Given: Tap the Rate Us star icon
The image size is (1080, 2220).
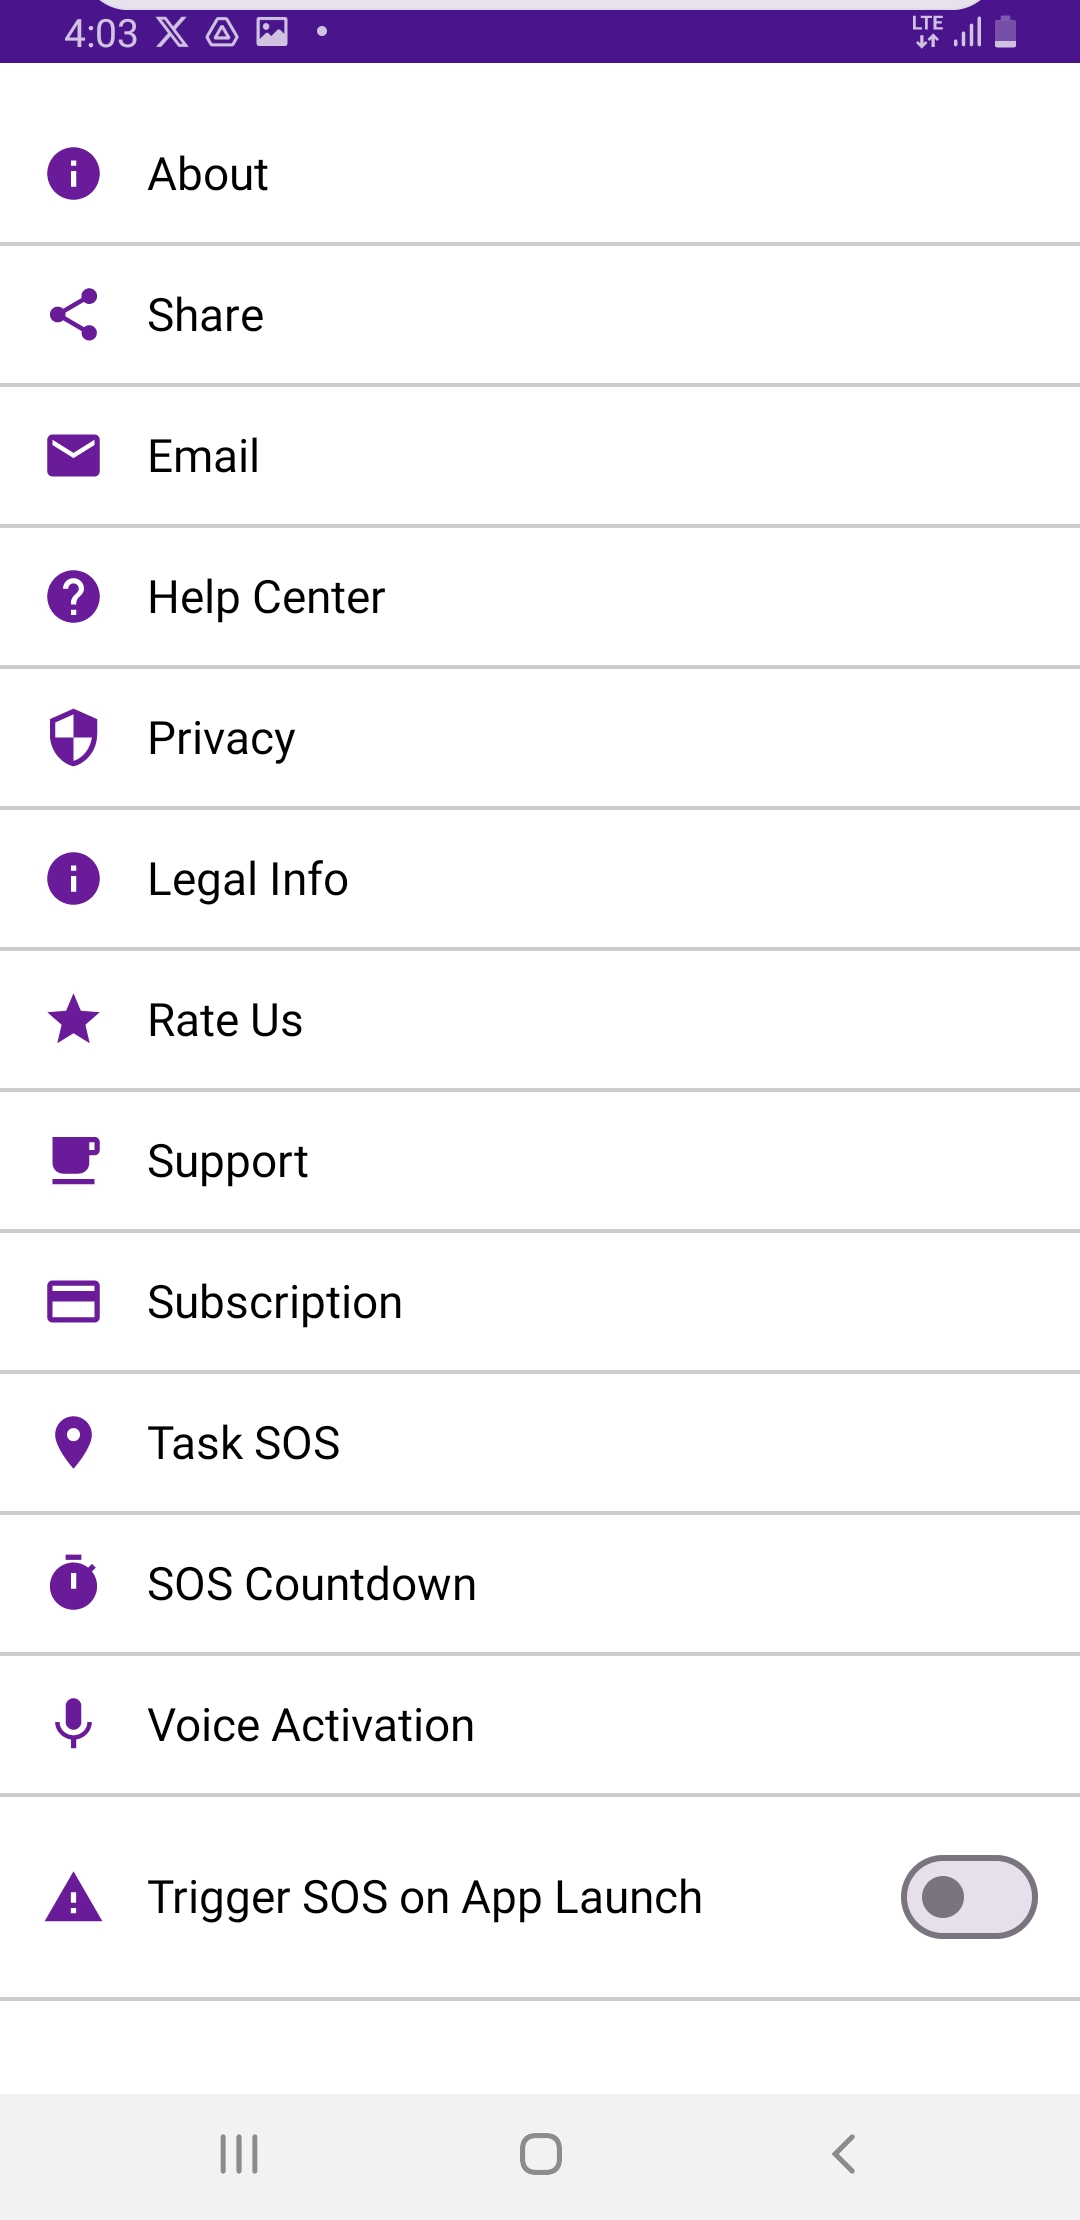Looking at the screenshot, I should pyautogui.click(x=73, y=1020).
